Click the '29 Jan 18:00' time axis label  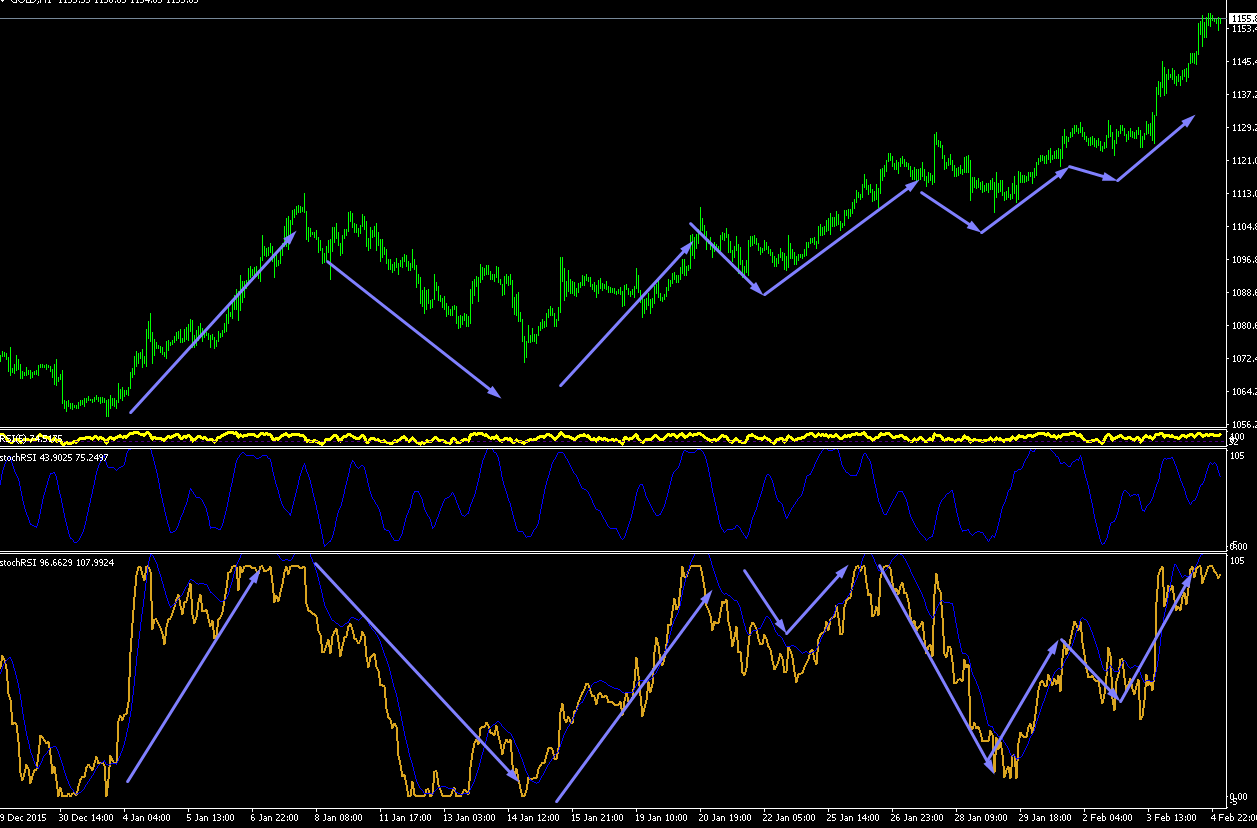pos(1045,818)
